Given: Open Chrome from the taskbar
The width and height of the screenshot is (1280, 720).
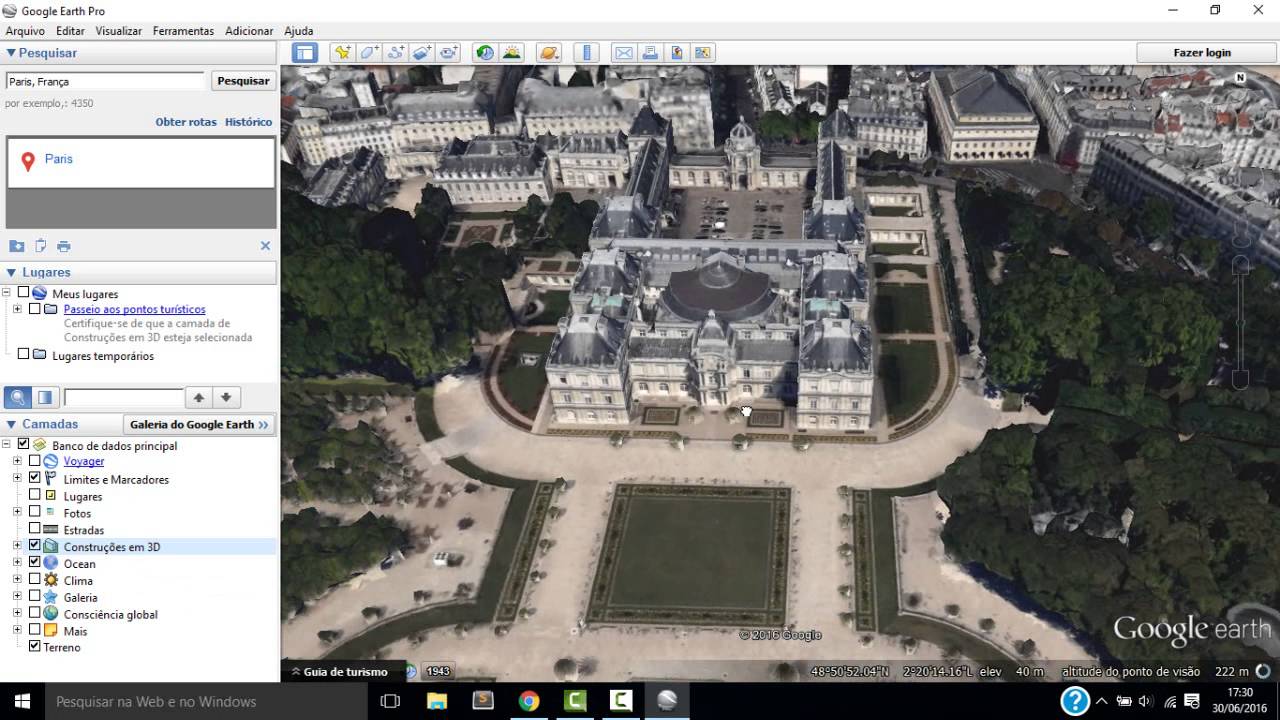Looking at the screenshot, I should (529, 701).
